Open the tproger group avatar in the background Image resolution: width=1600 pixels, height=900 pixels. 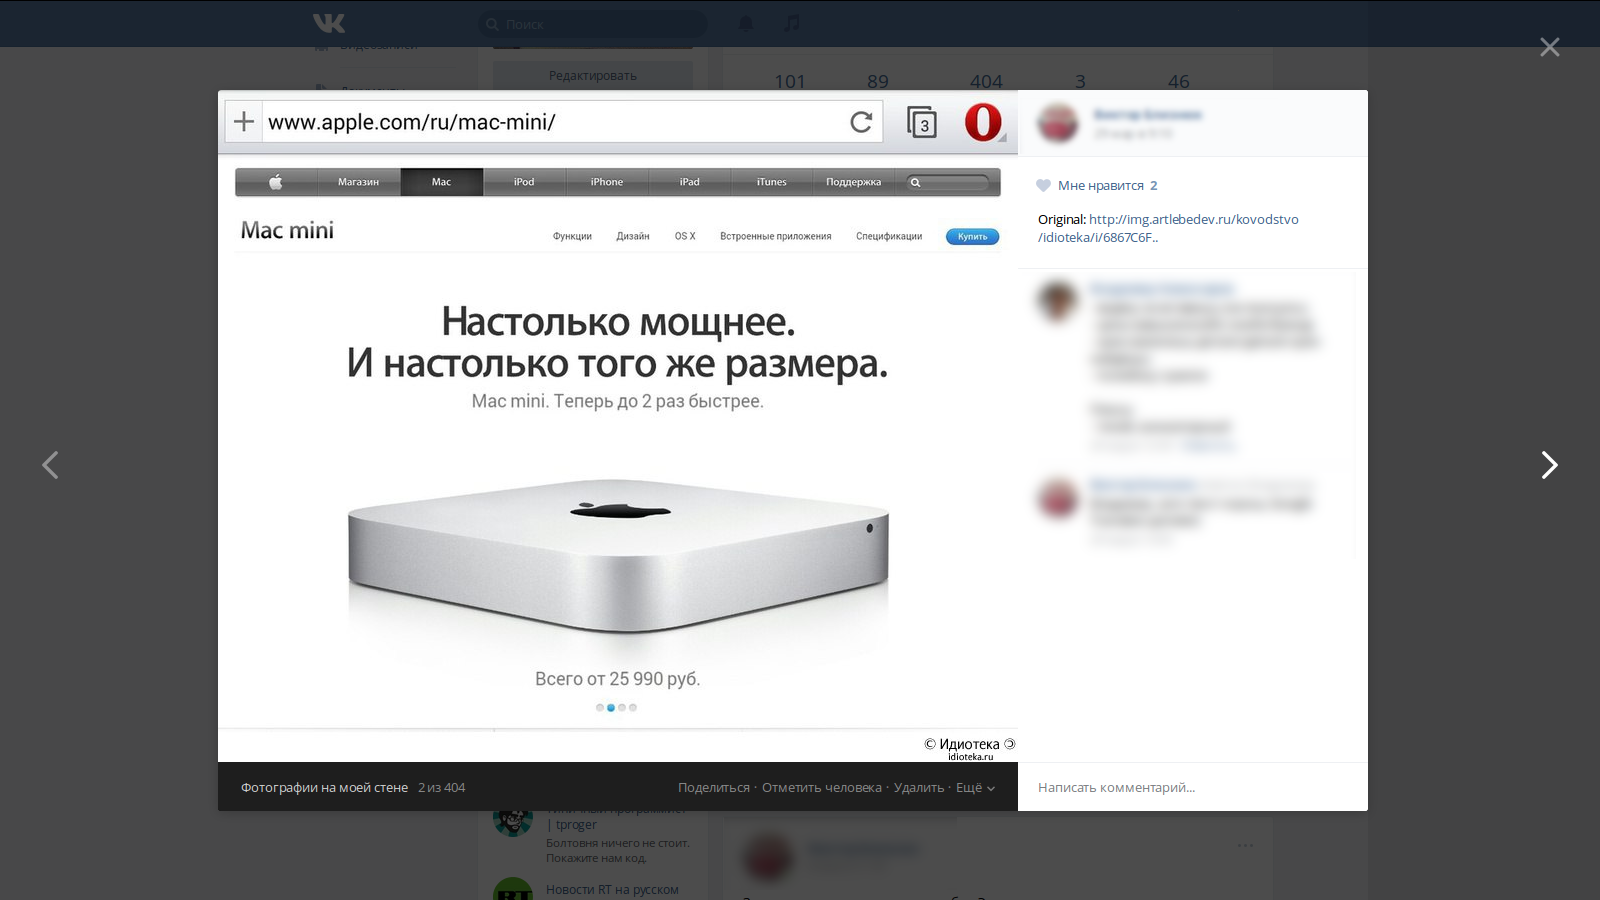tap(513, 819)
